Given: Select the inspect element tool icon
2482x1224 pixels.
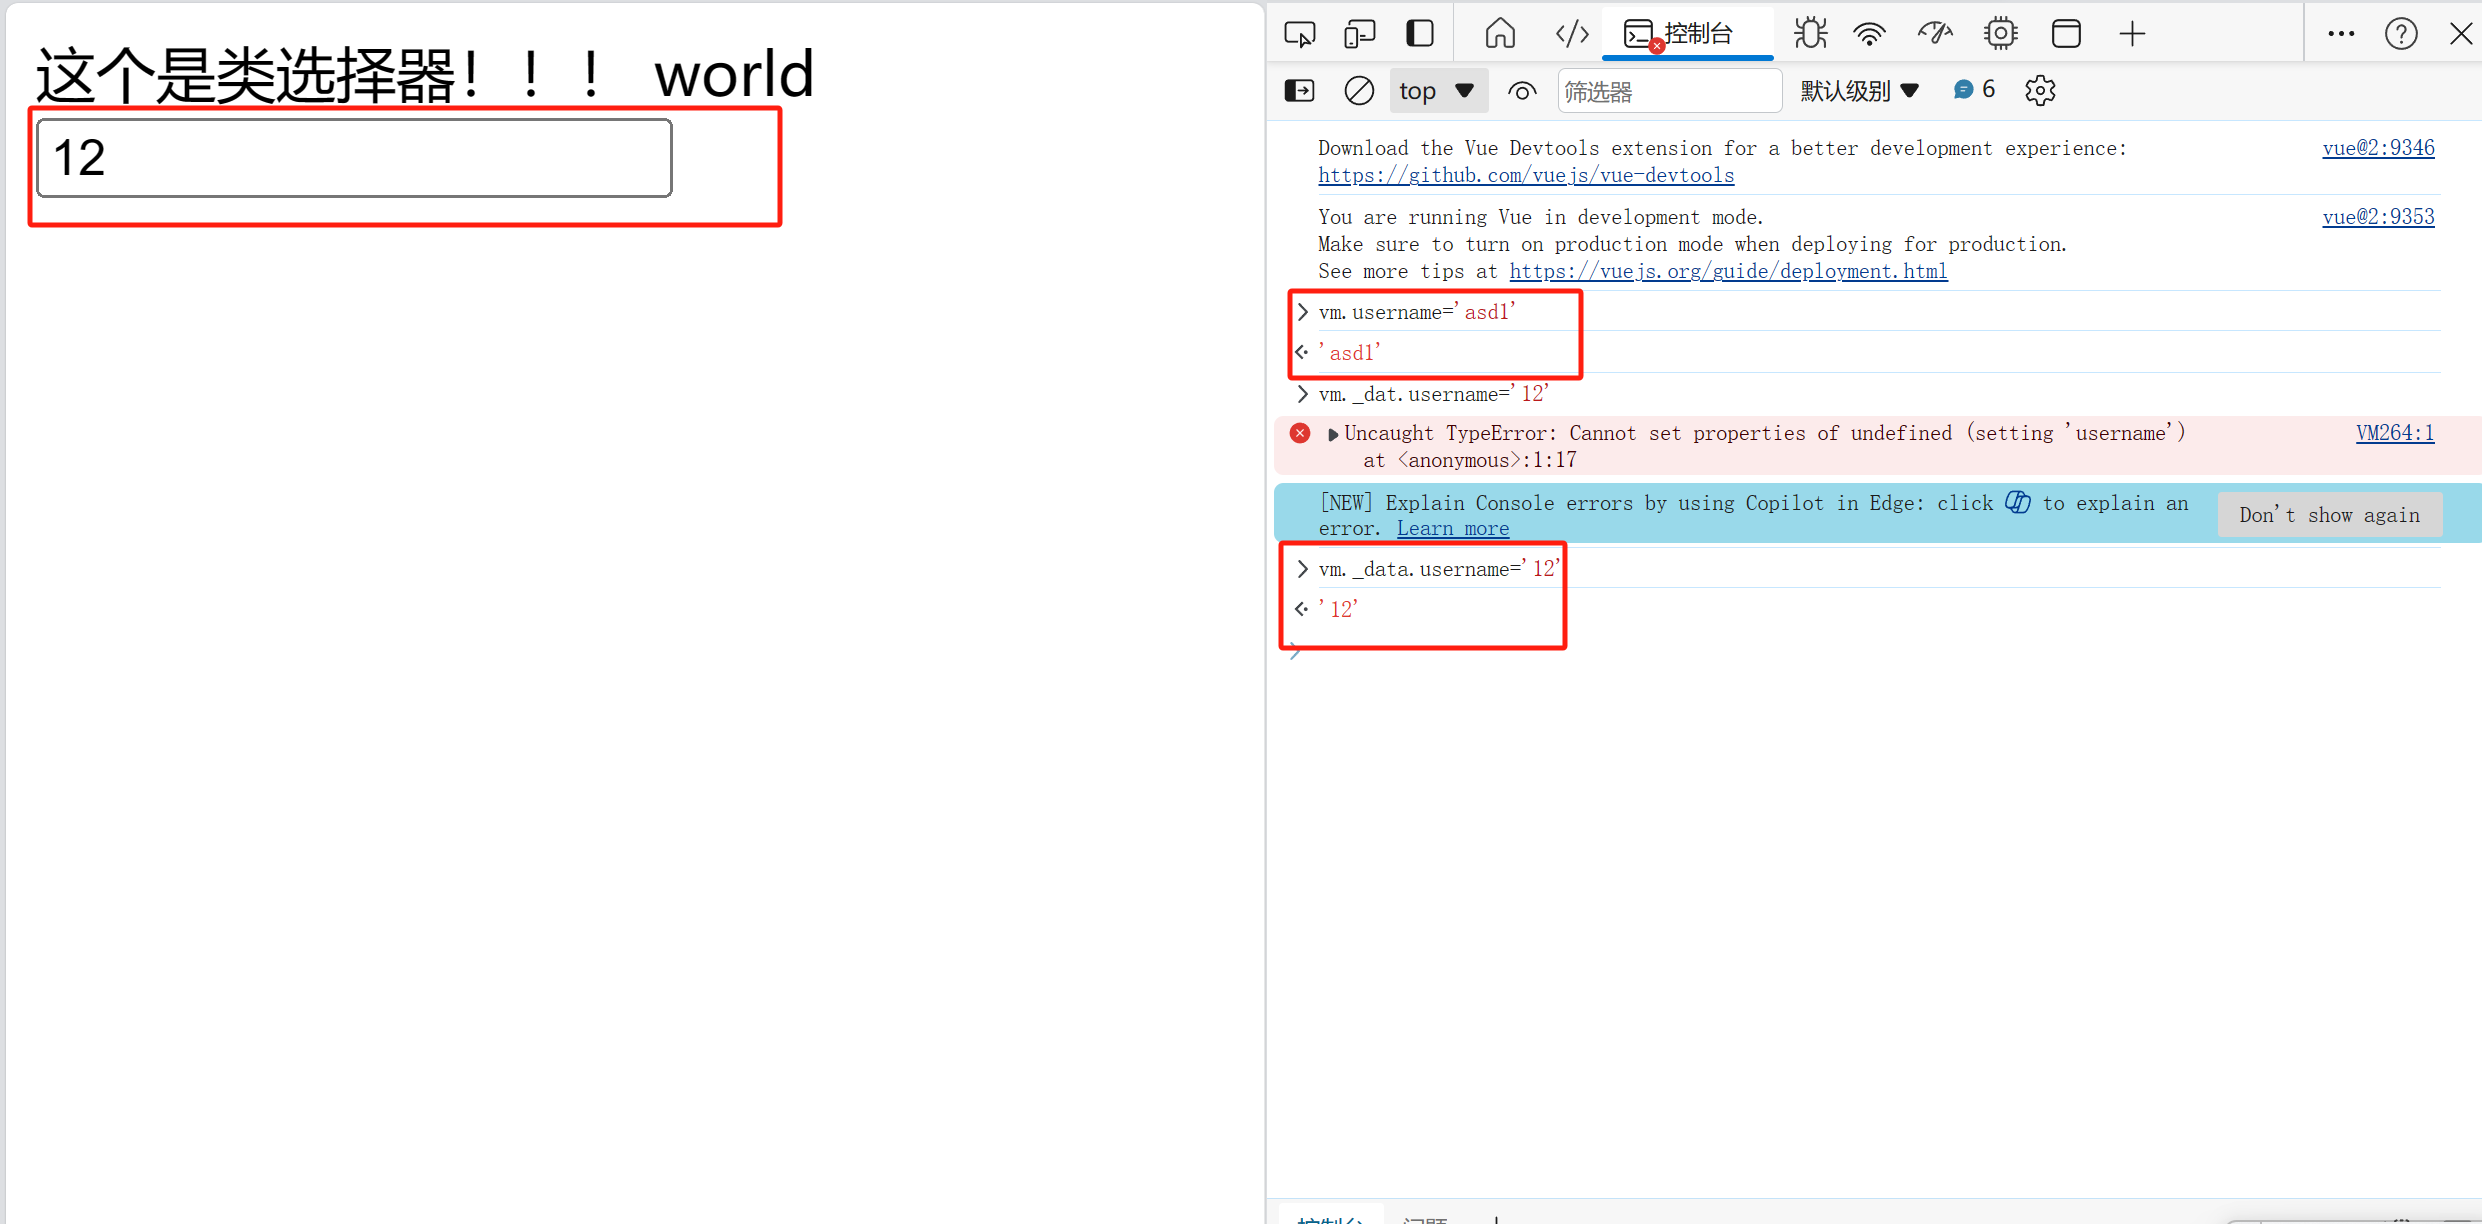Looking at the screenshot, I should 1299,34.
